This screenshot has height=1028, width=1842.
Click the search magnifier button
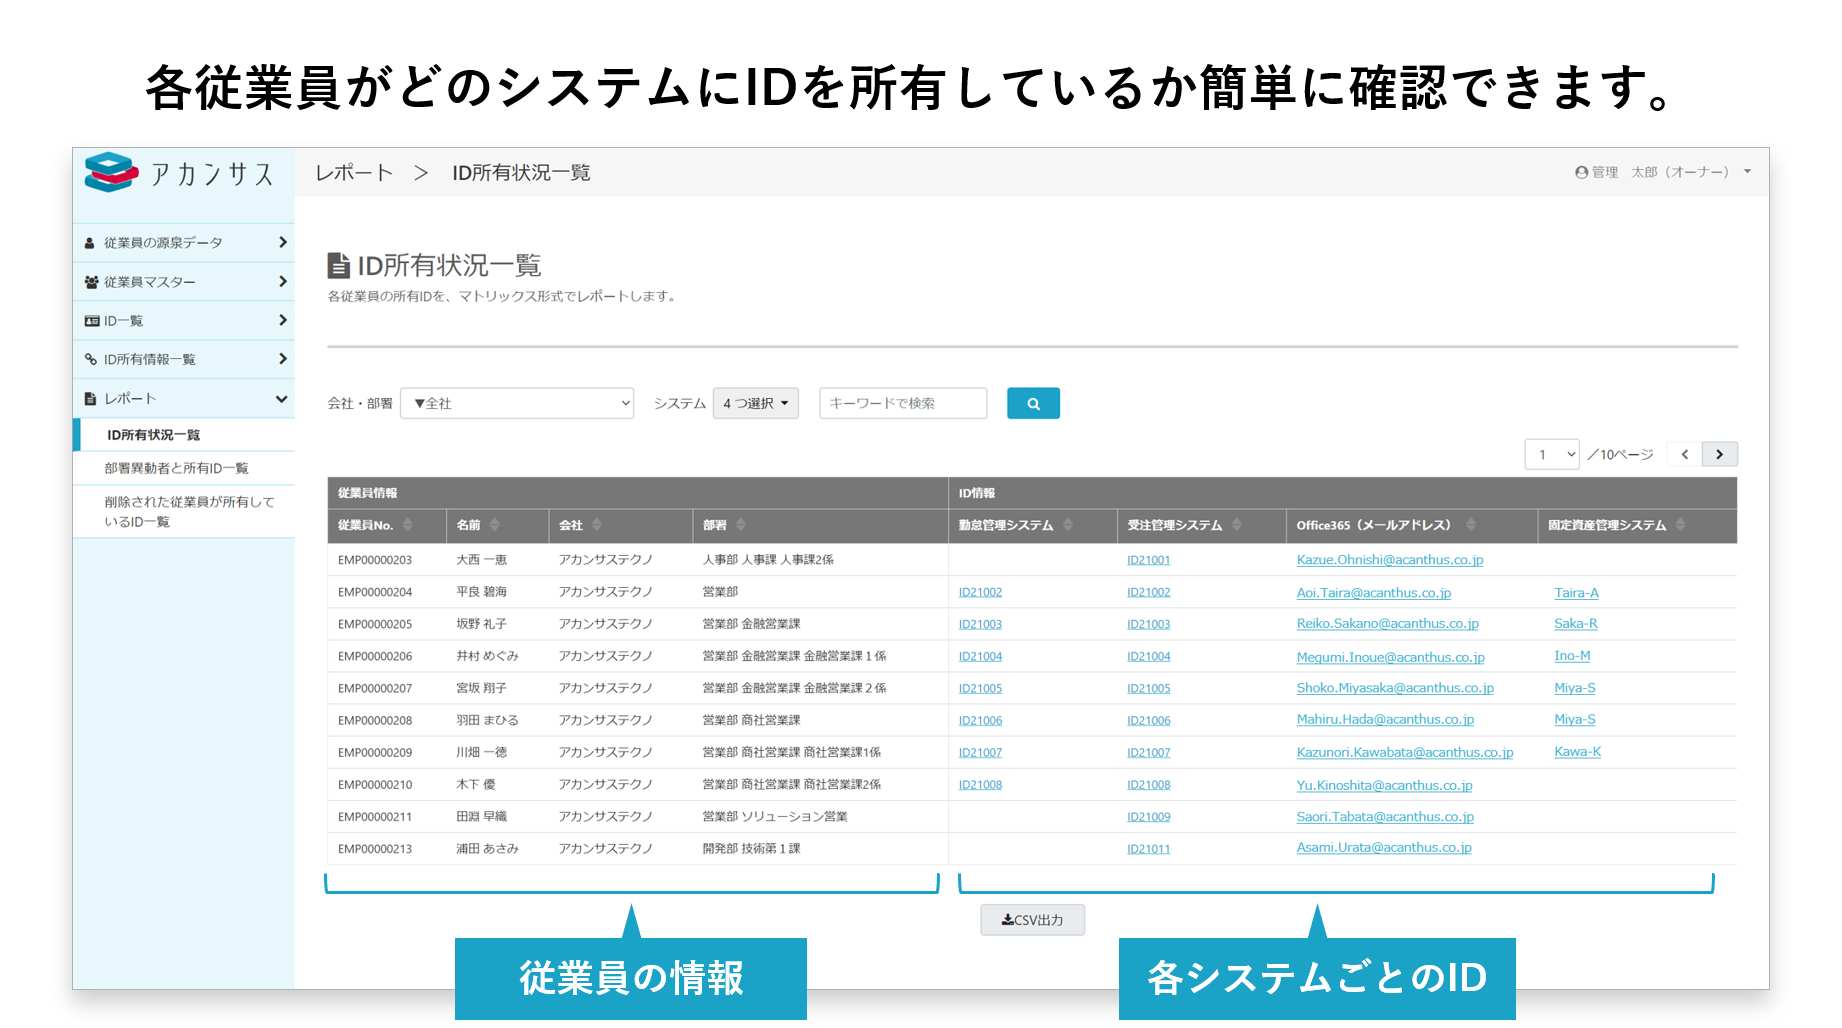pyautogui.click(x=1032, y=403)
